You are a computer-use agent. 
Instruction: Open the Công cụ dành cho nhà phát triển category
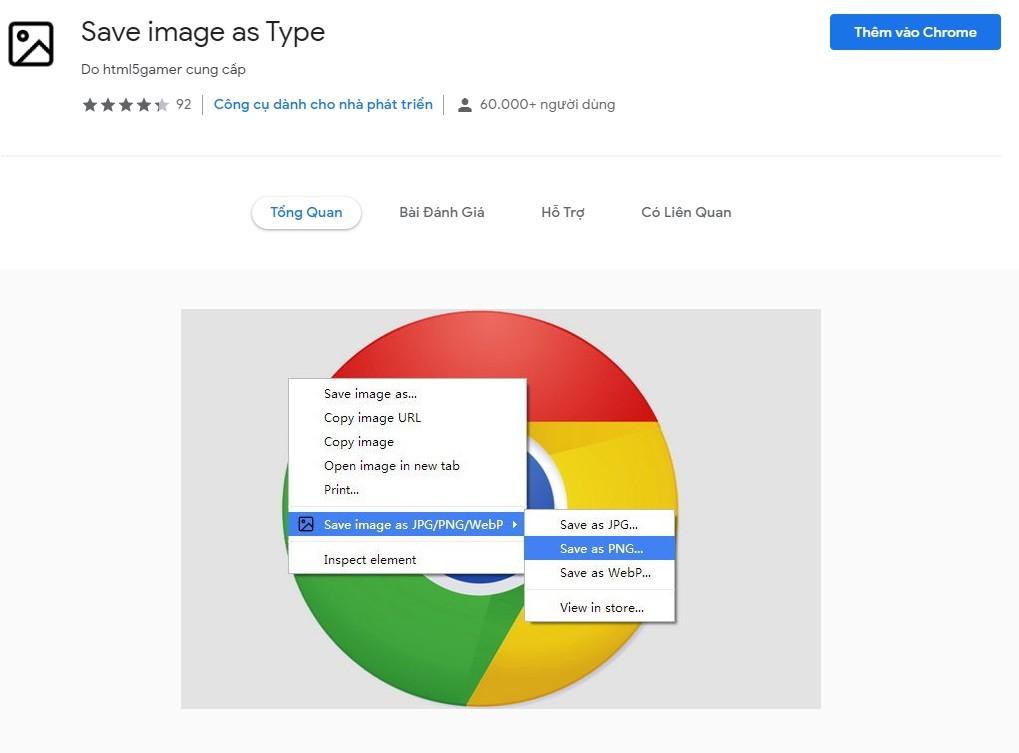[x=323, y=104]
